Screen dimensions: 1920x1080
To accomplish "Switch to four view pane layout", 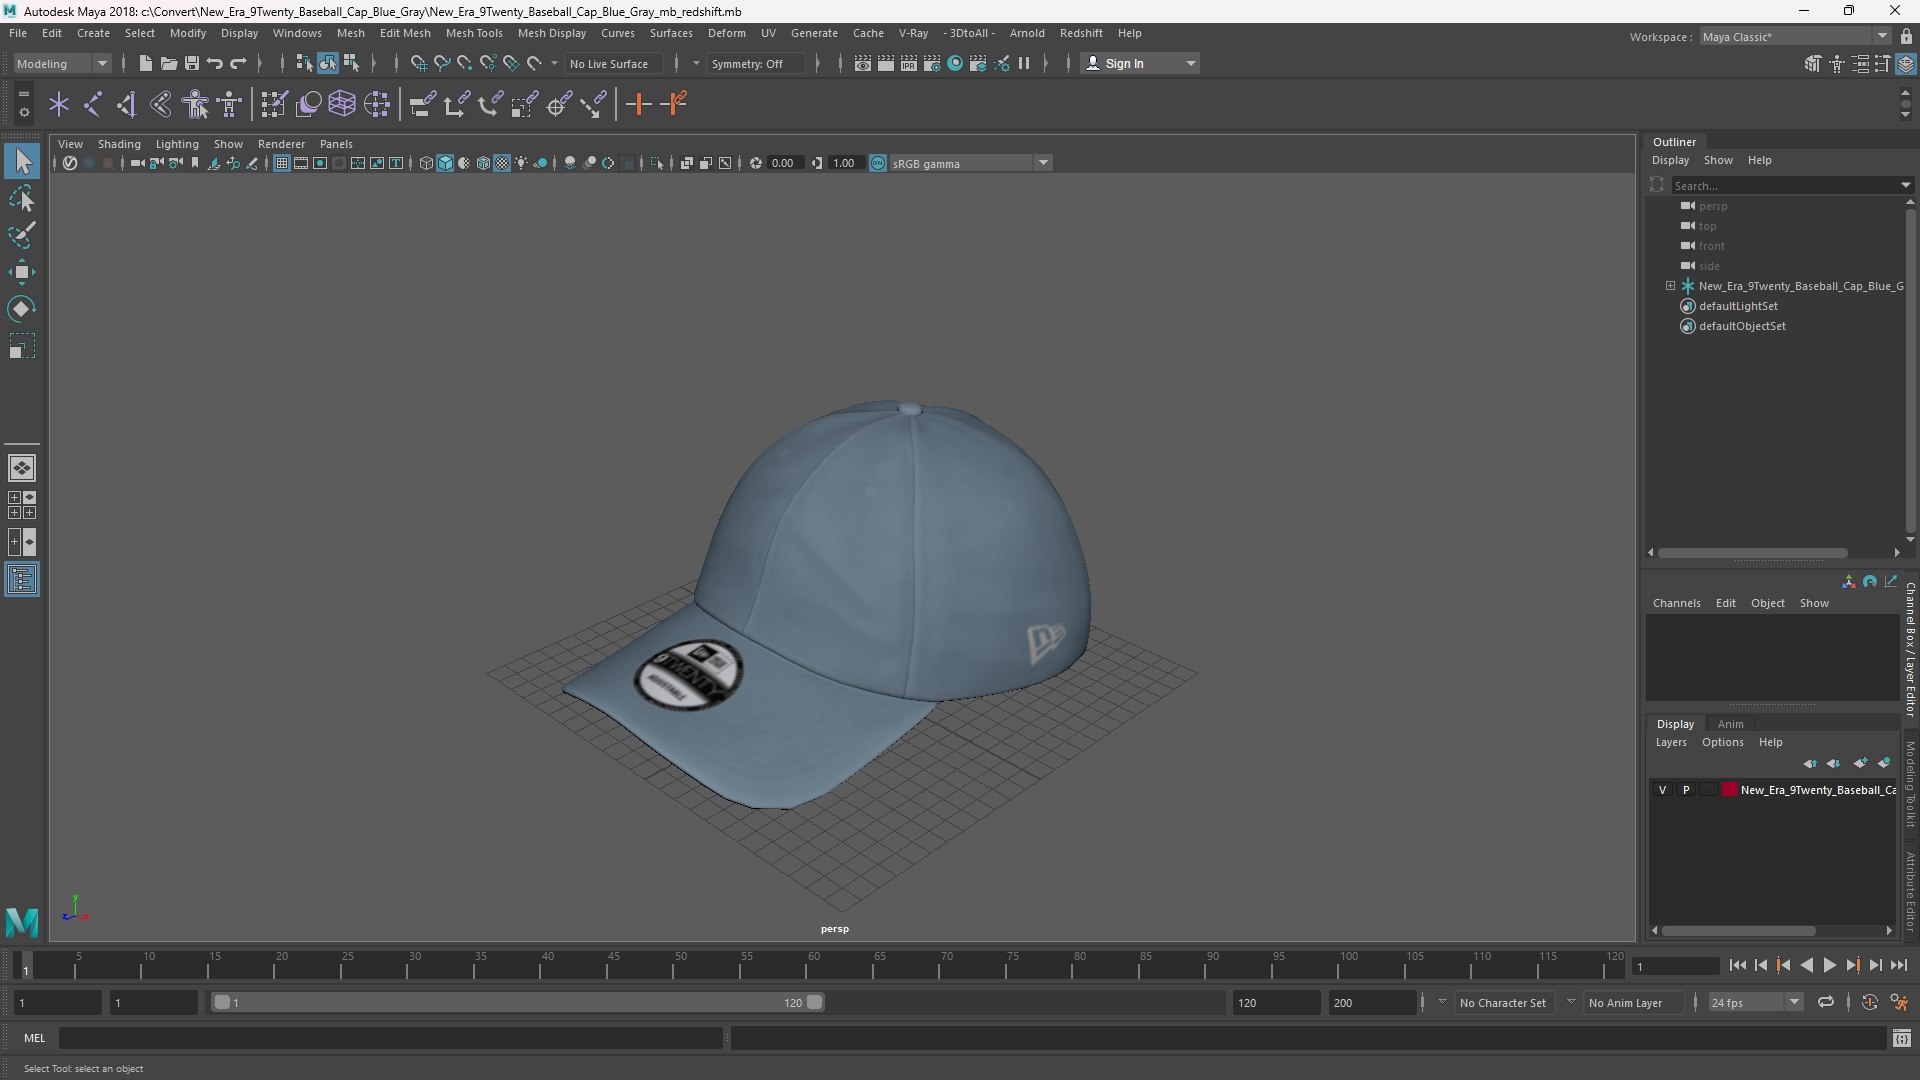I will click(22, 505).
